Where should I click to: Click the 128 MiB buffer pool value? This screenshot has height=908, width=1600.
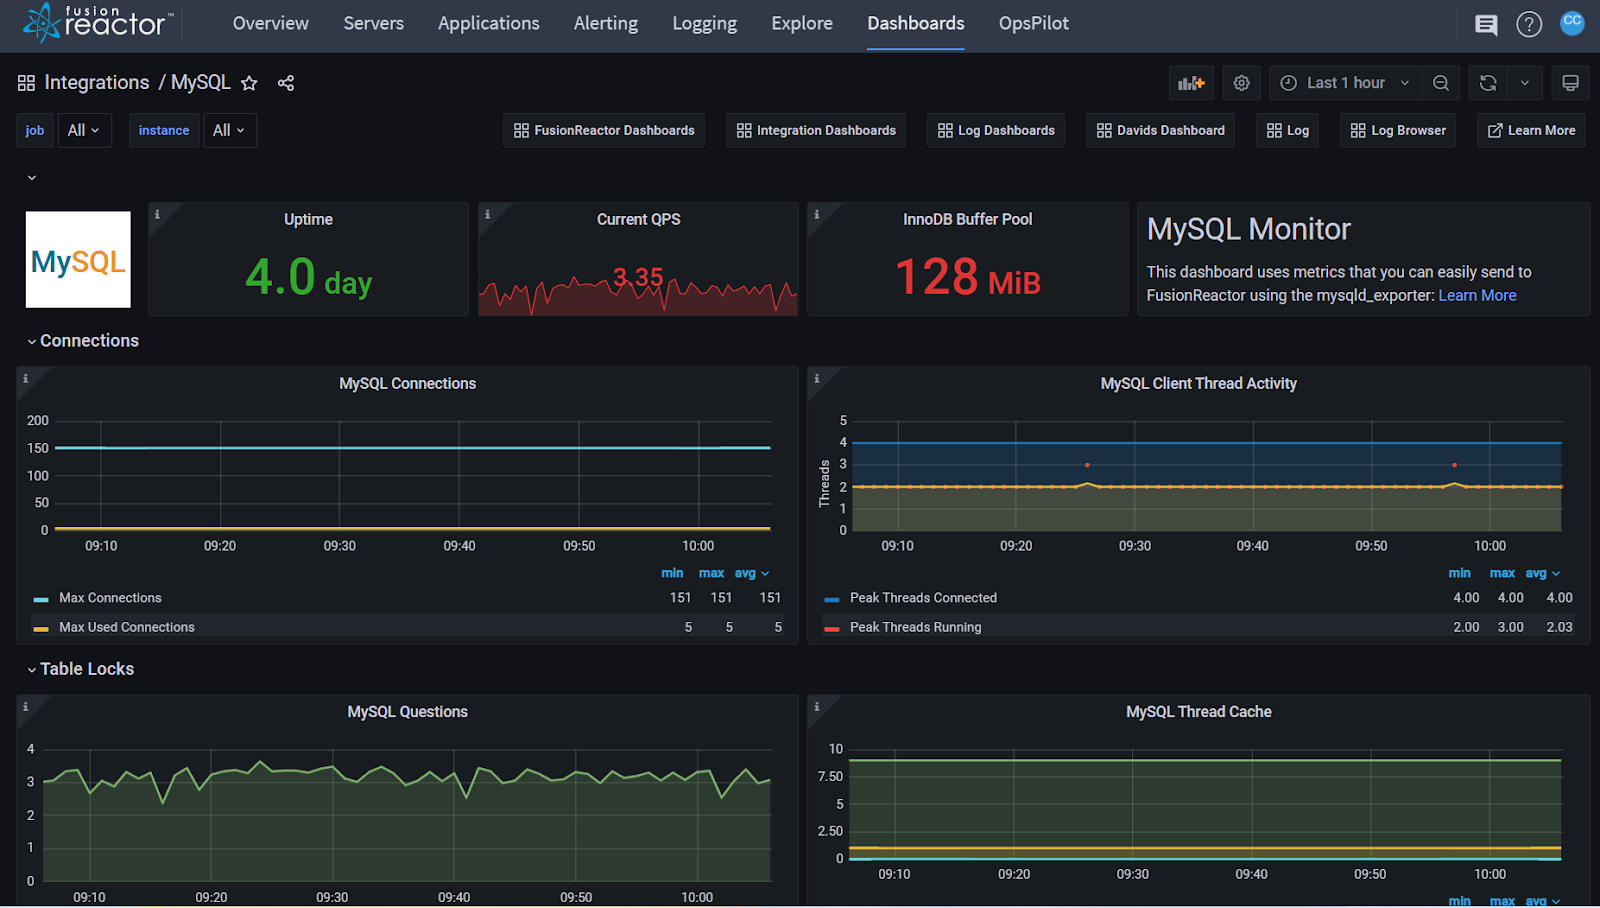(968, 277)
